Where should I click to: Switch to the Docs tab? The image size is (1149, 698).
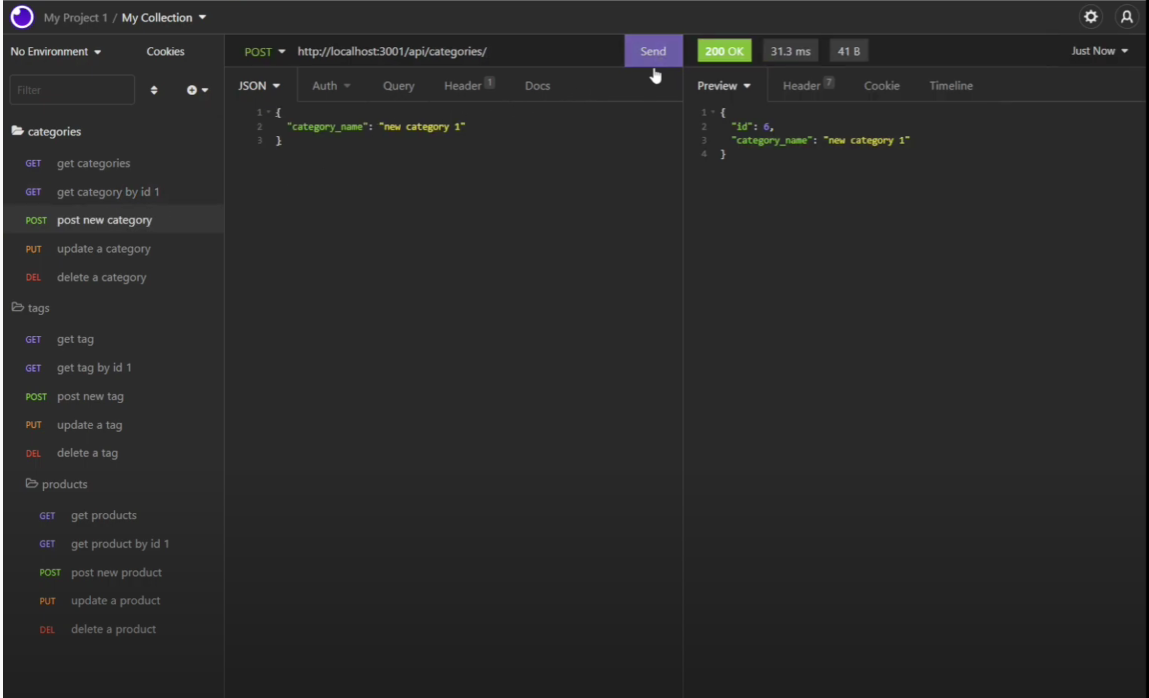click(537, 86)
